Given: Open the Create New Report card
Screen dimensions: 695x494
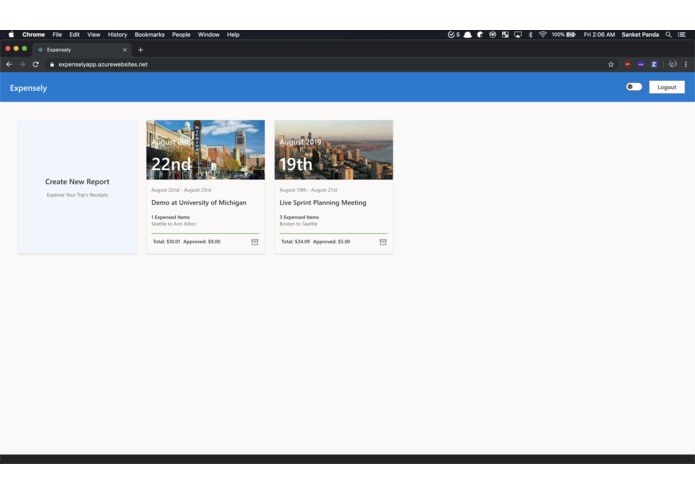Looking at the screenshot, I should [77, 187].
